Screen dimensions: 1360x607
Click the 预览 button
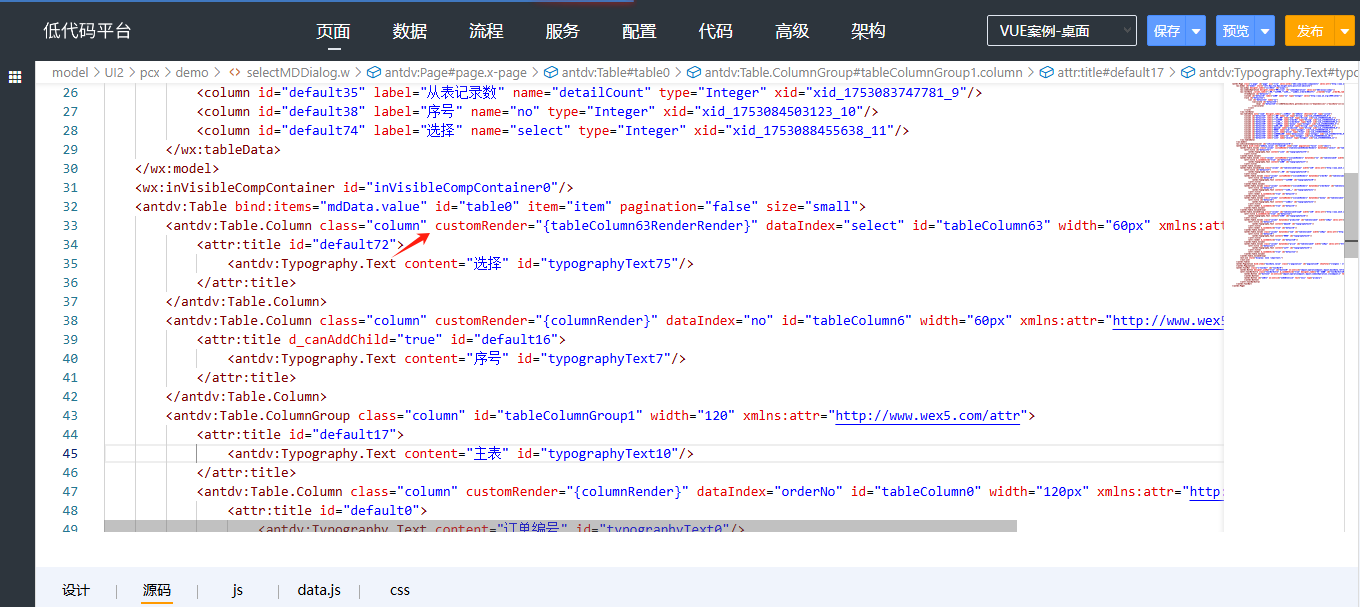click(x=1236, y=31)
